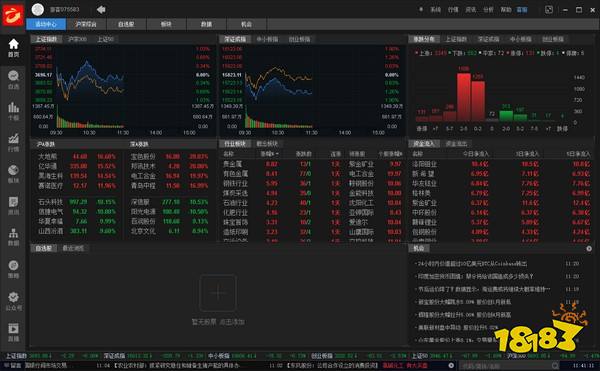
Task: Select the 创业板指 chart tab
Action: click(300, 39)
